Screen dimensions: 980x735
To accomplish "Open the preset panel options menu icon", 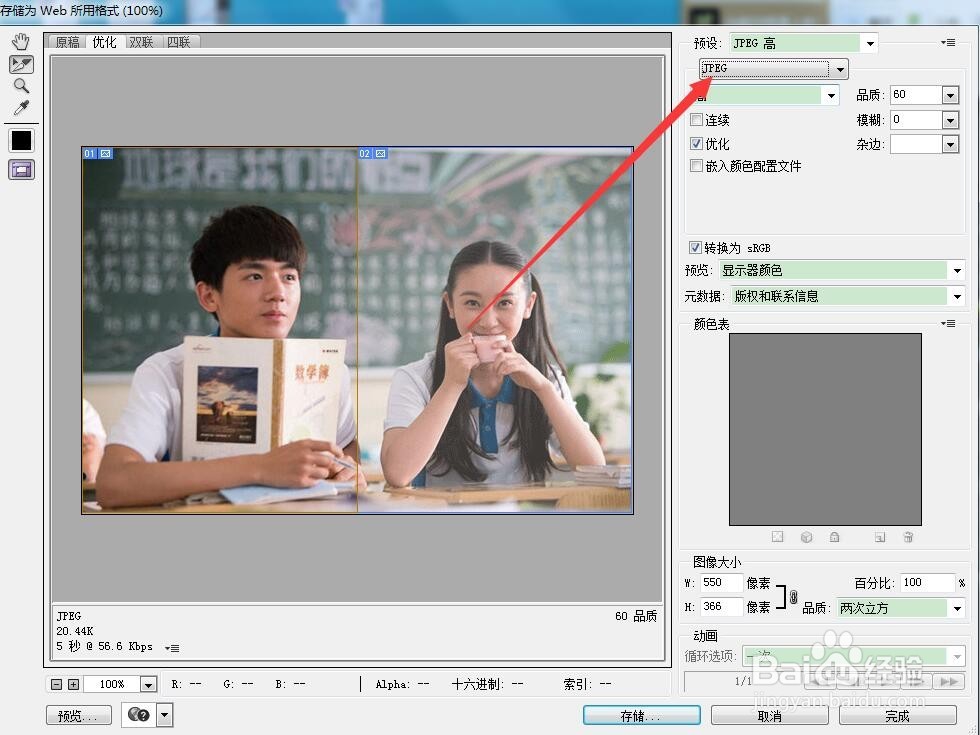I will 948,42.
